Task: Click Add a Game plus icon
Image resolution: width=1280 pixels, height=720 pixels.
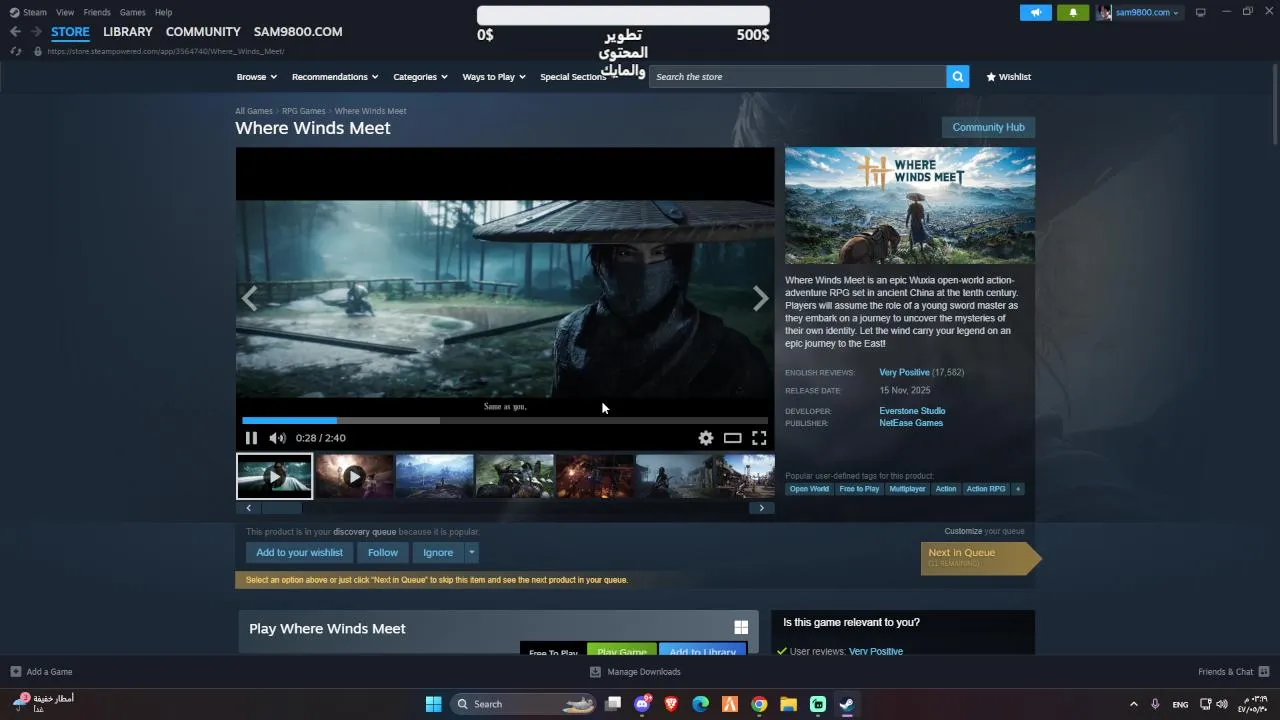Action: (15, 672)
